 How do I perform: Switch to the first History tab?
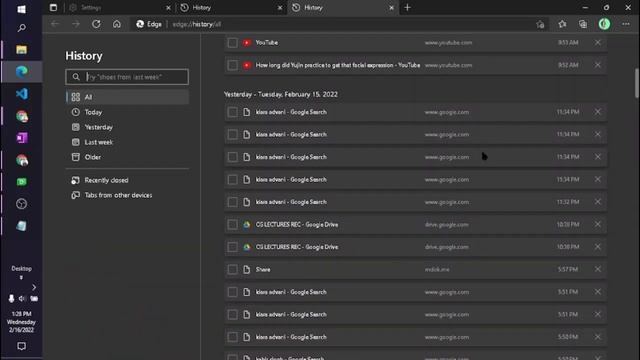tap(231, 8)
